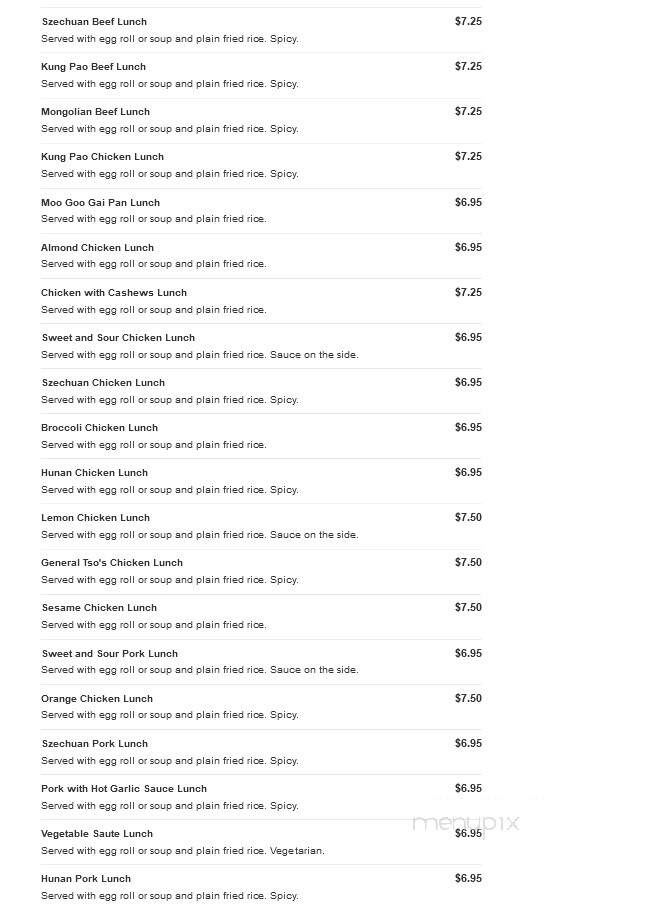This screenshot has height=906, width=645.
Task: Open Almond Chicken Lunch item
Action: point(97,248)
